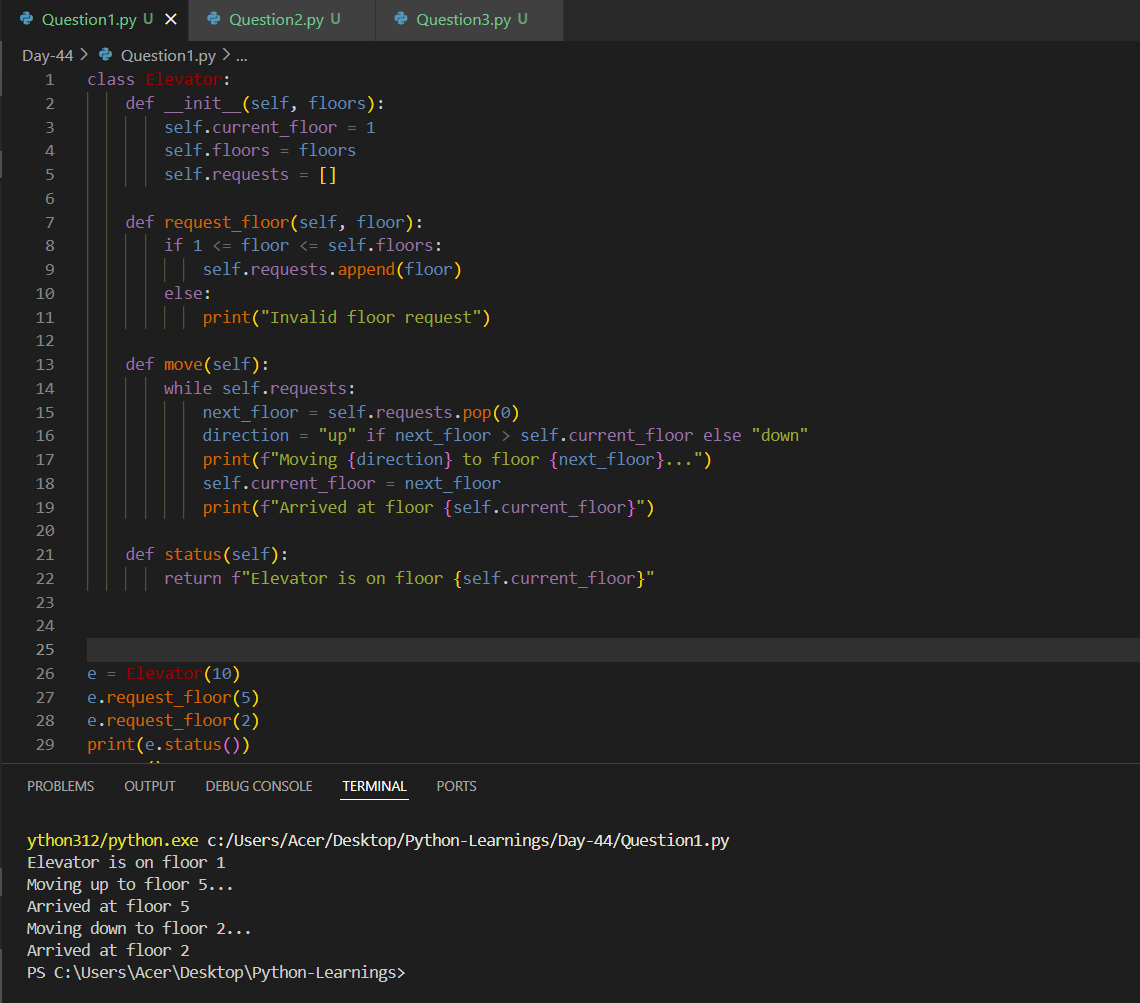Open the Day-44 breadcrumb folder
The width and height of the screenshot is (1140, 1003).
(x=47, y=55)
